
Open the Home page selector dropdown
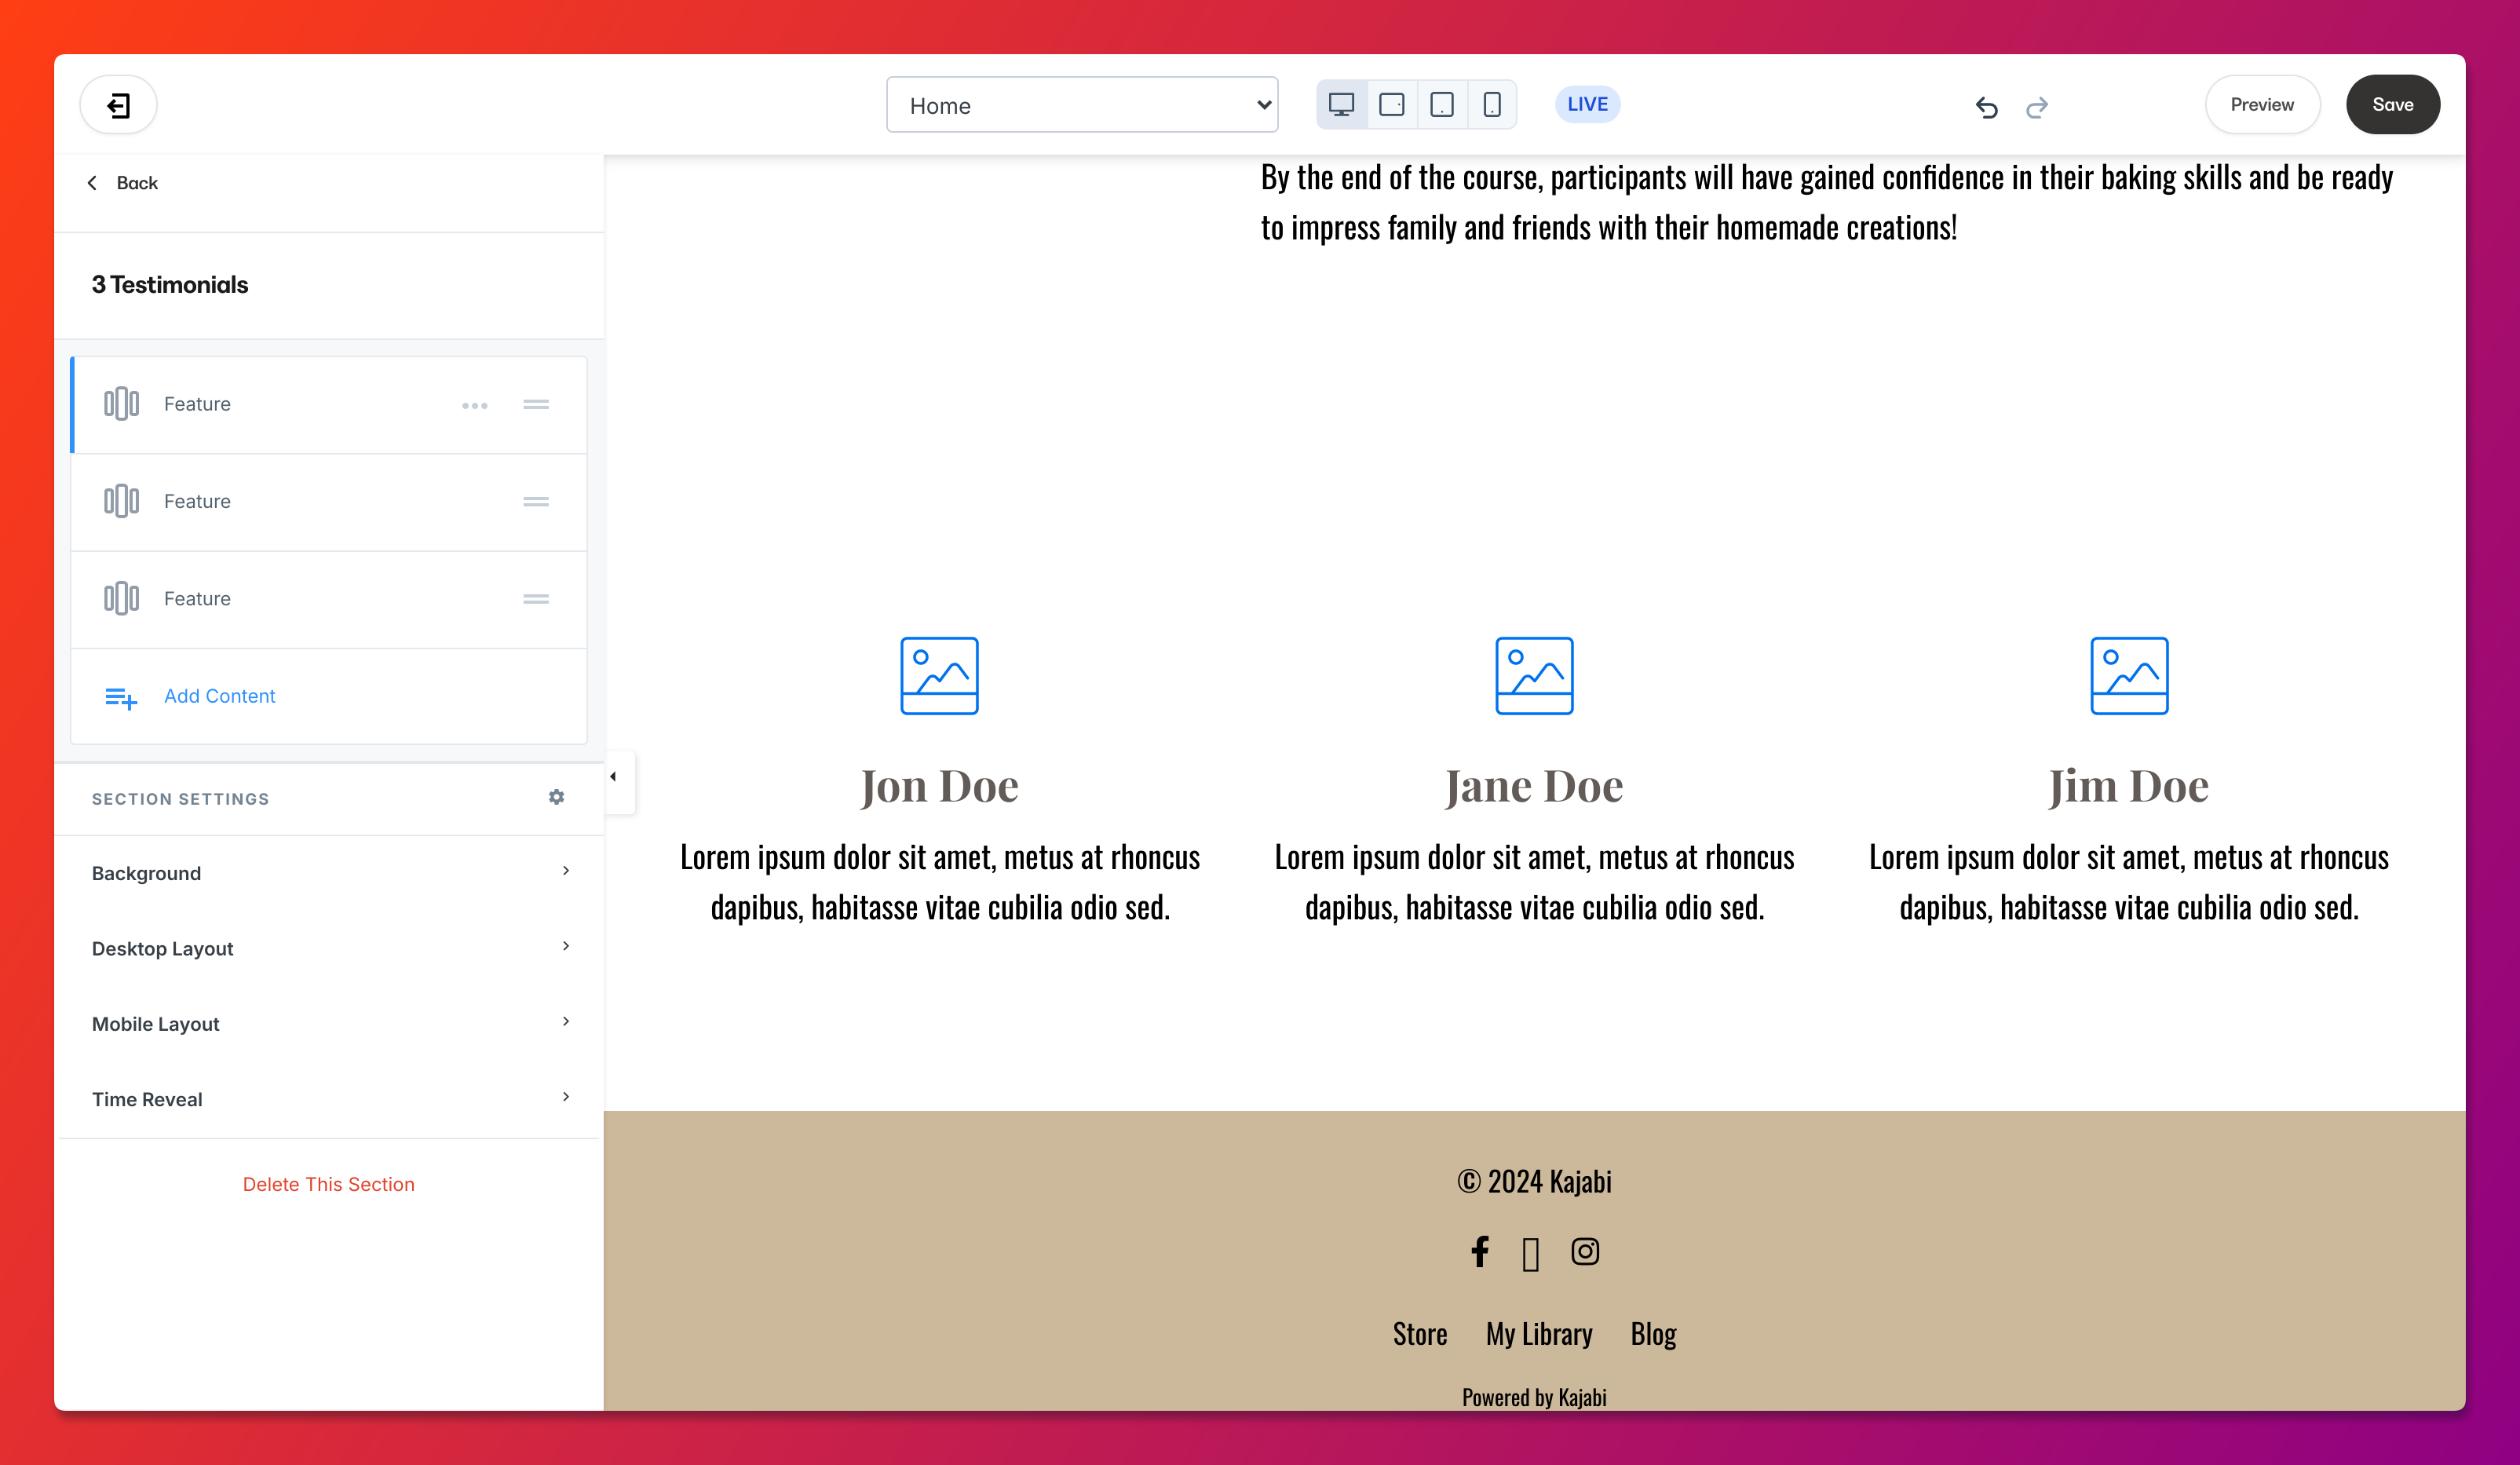click(x=1082, y=105)
